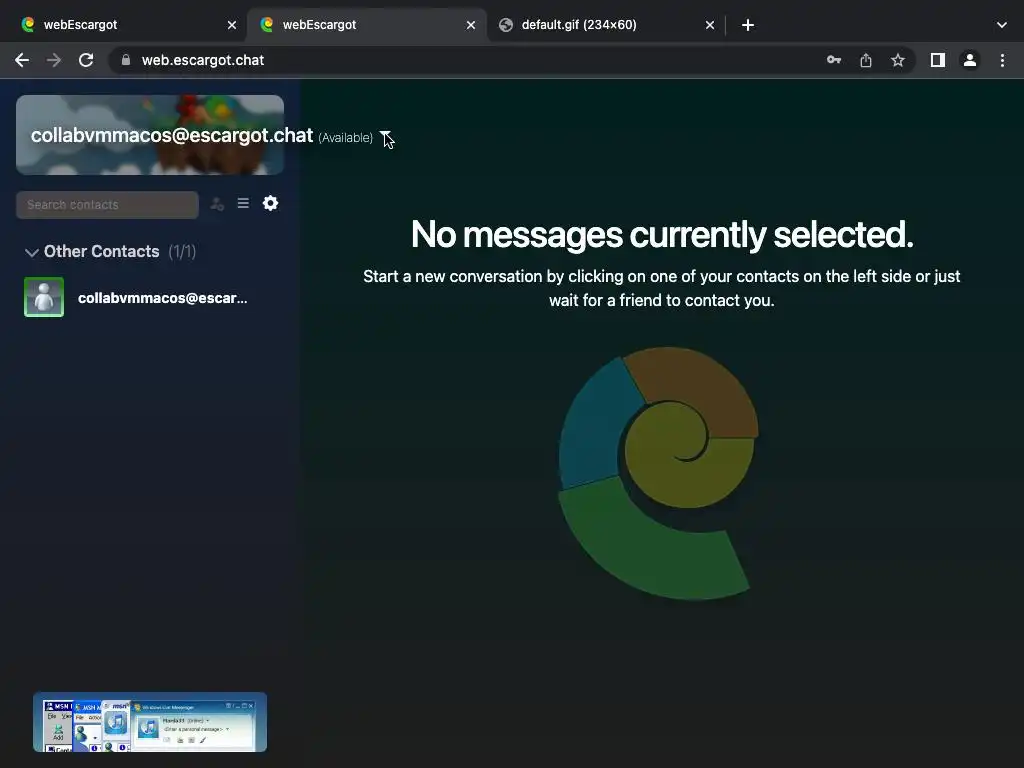Screen dimensions: 1024x768
Task: Click the profile banner background image
Action: pyautogui.click(x=150, y=135)
